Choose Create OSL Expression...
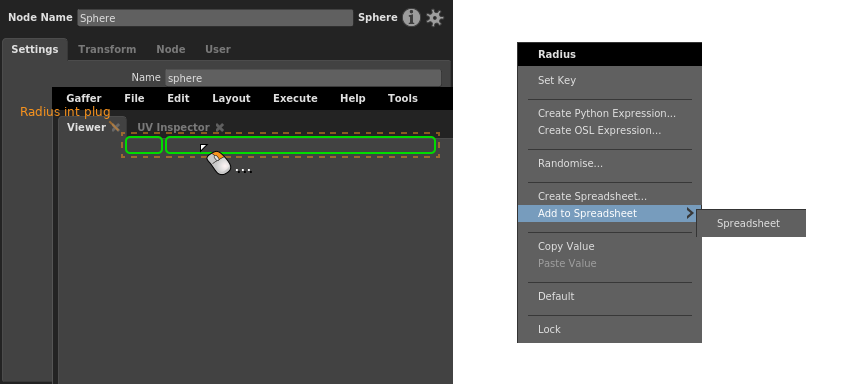 609,130
